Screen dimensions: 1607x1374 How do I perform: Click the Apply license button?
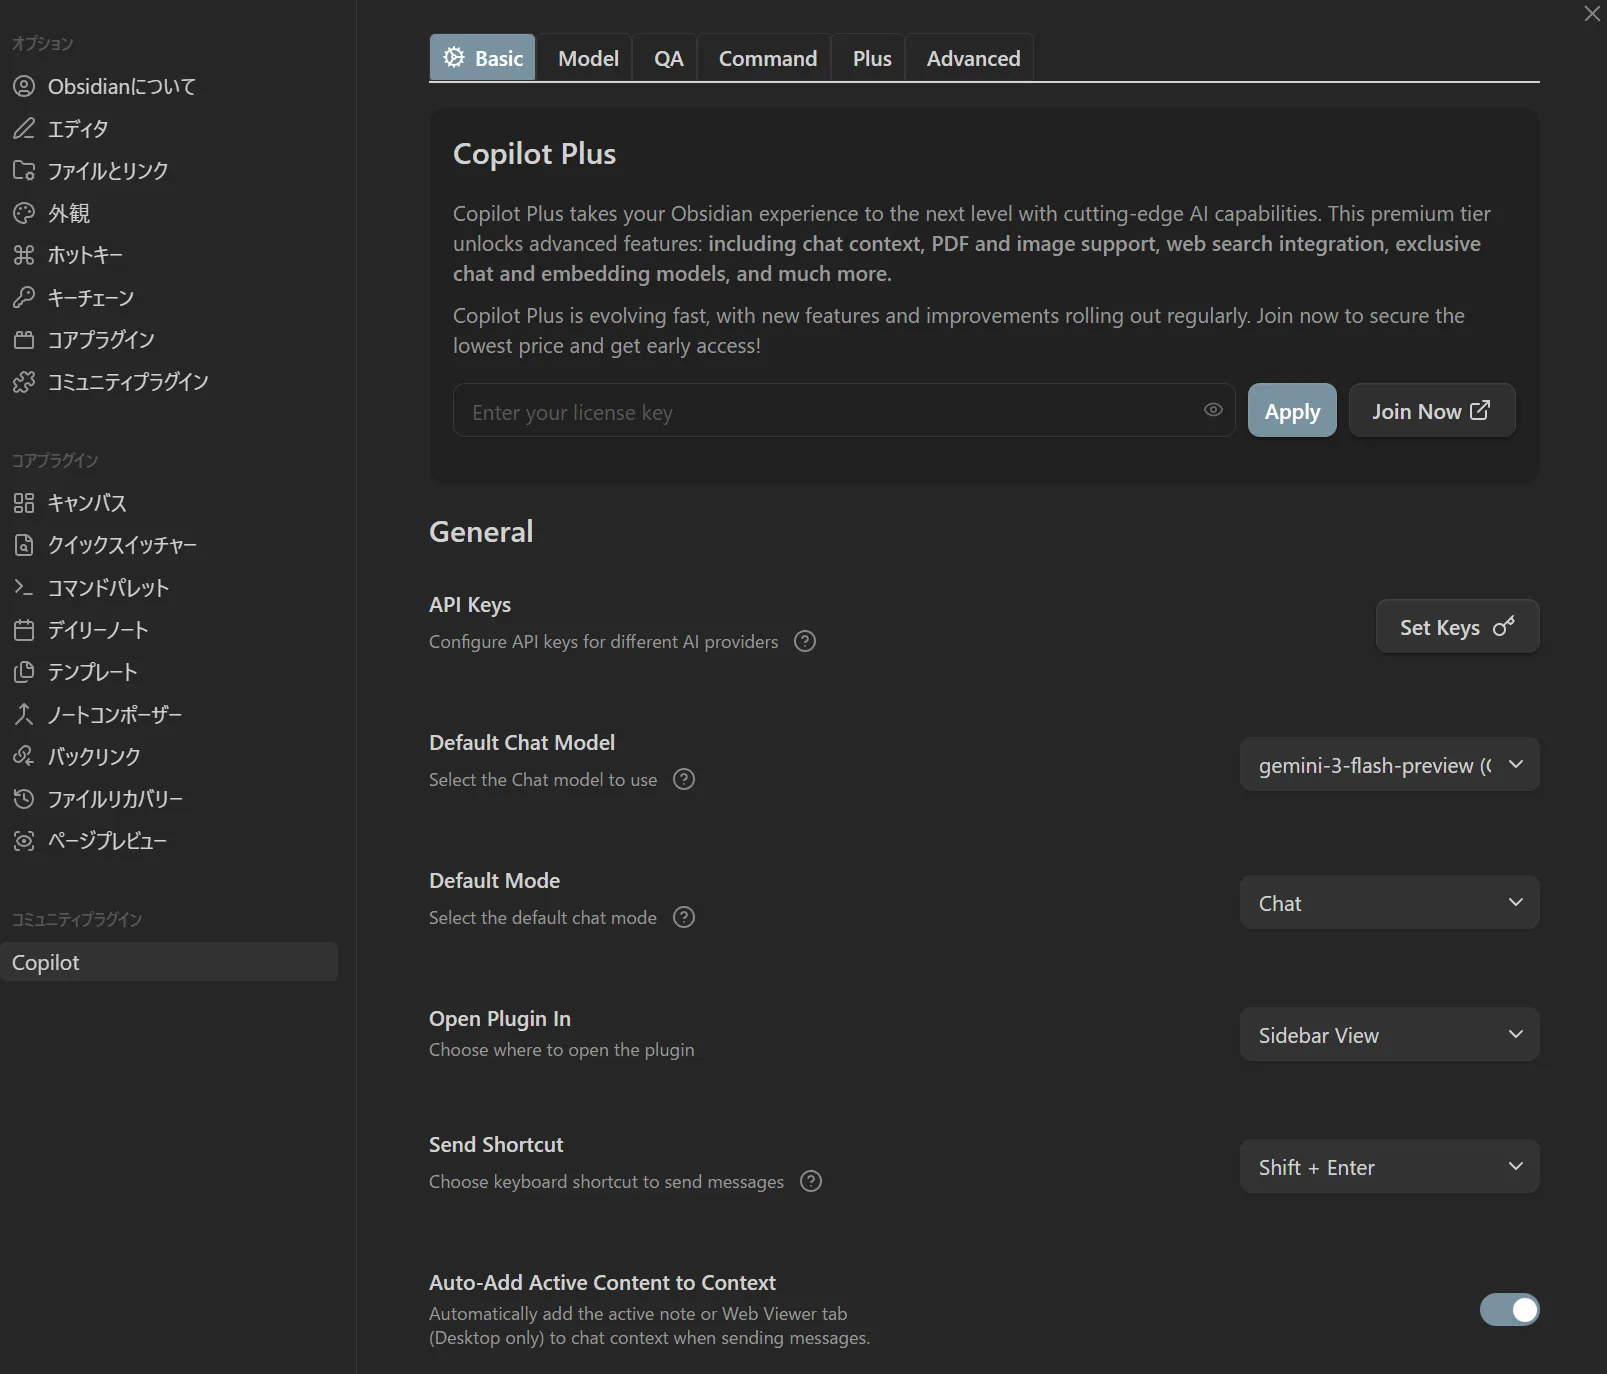point(1292,411)
